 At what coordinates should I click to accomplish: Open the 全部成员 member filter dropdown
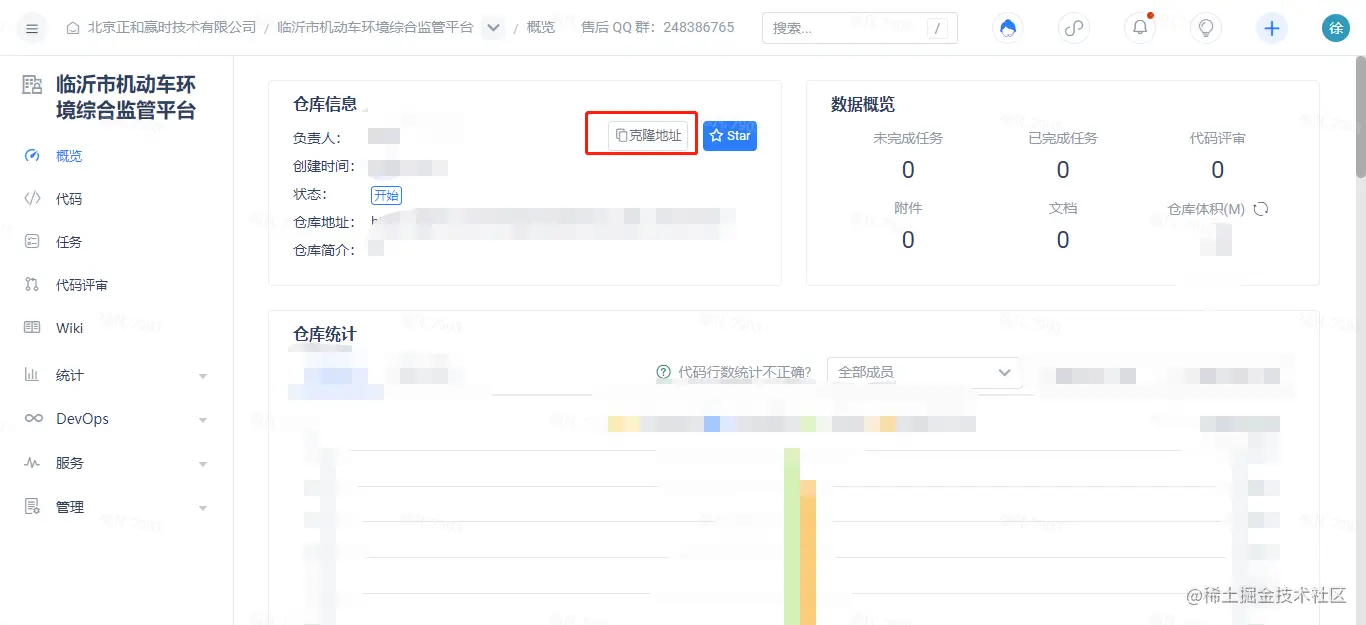point(924,372)
